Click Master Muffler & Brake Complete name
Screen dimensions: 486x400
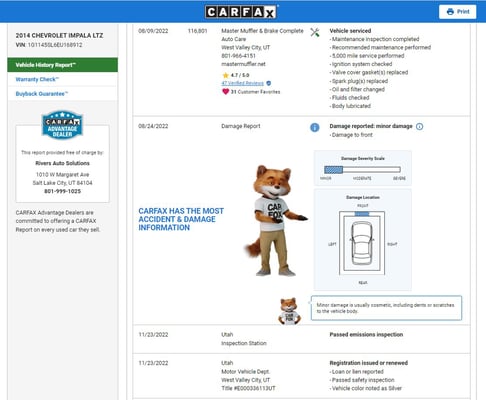coord(262,31)
